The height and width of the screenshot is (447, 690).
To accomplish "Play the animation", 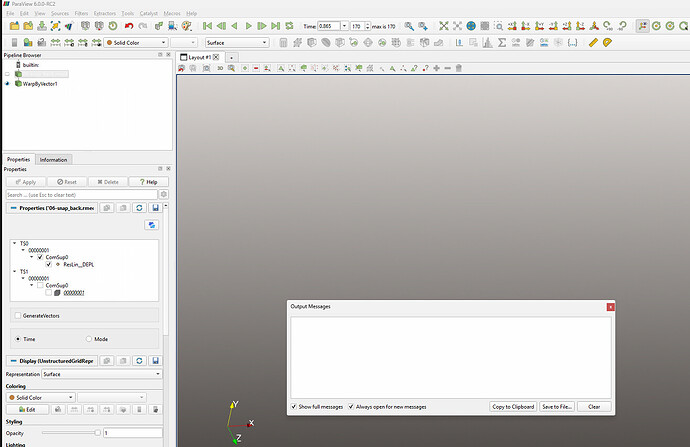I will tap(248, 26).
